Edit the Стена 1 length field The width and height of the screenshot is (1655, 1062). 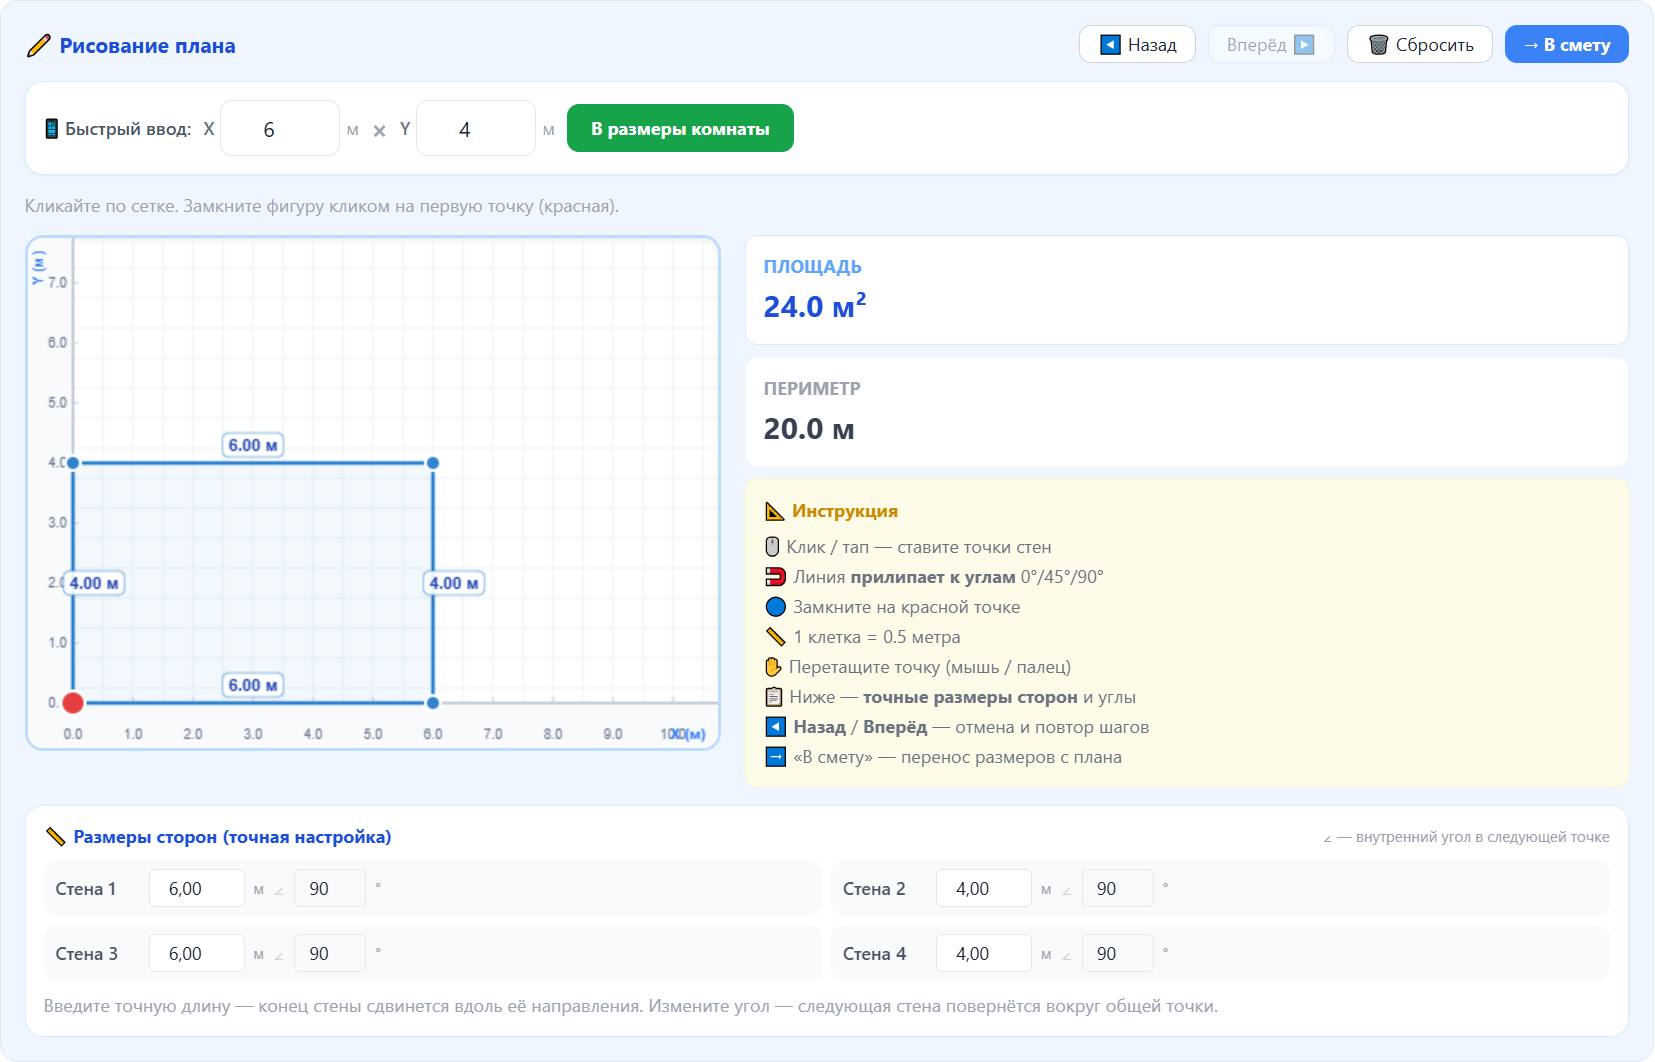click(x=197, y=889)
